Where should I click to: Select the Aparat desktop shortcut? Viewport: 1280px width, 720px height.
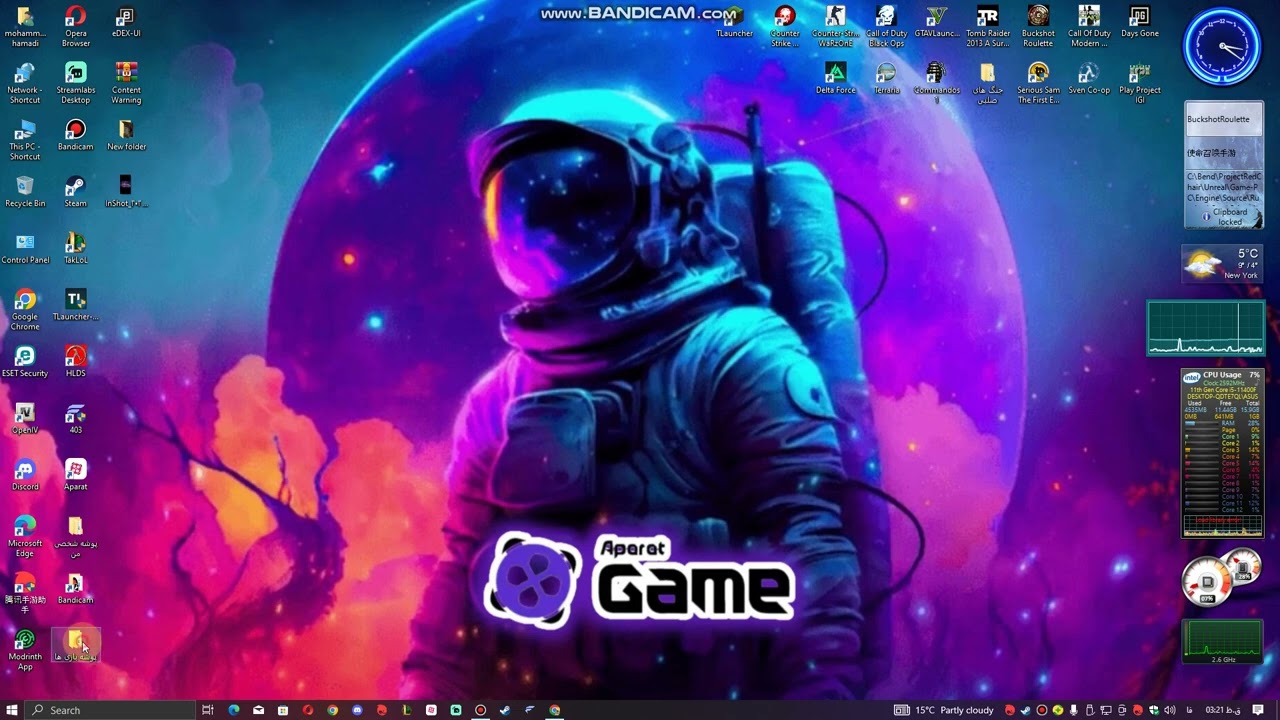75,475
